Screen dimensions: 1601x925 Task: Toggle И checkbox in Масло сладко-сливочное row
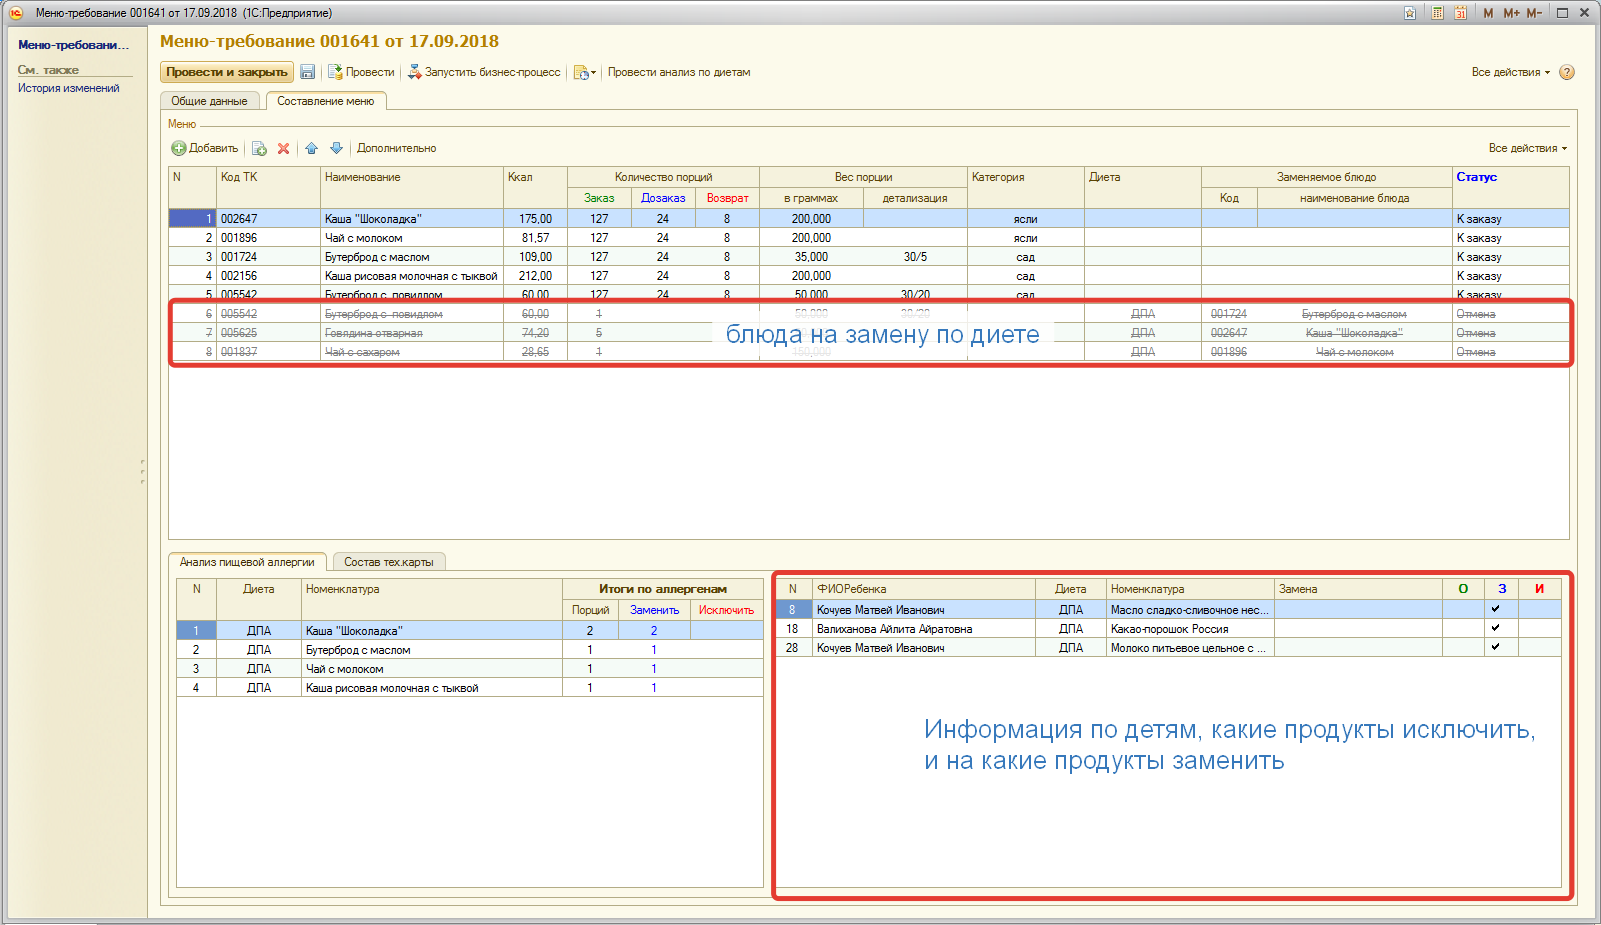1539,609
